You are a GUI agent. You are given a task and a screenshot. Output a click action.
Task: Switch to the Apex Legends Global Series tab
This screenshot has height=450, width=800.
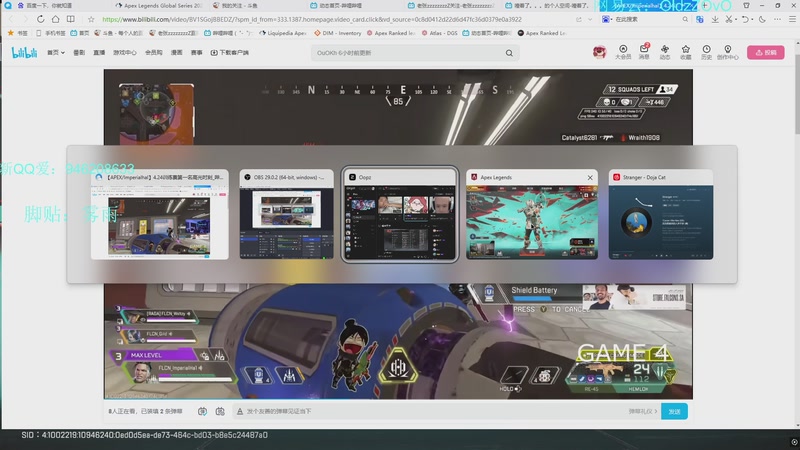click(158, 6)
